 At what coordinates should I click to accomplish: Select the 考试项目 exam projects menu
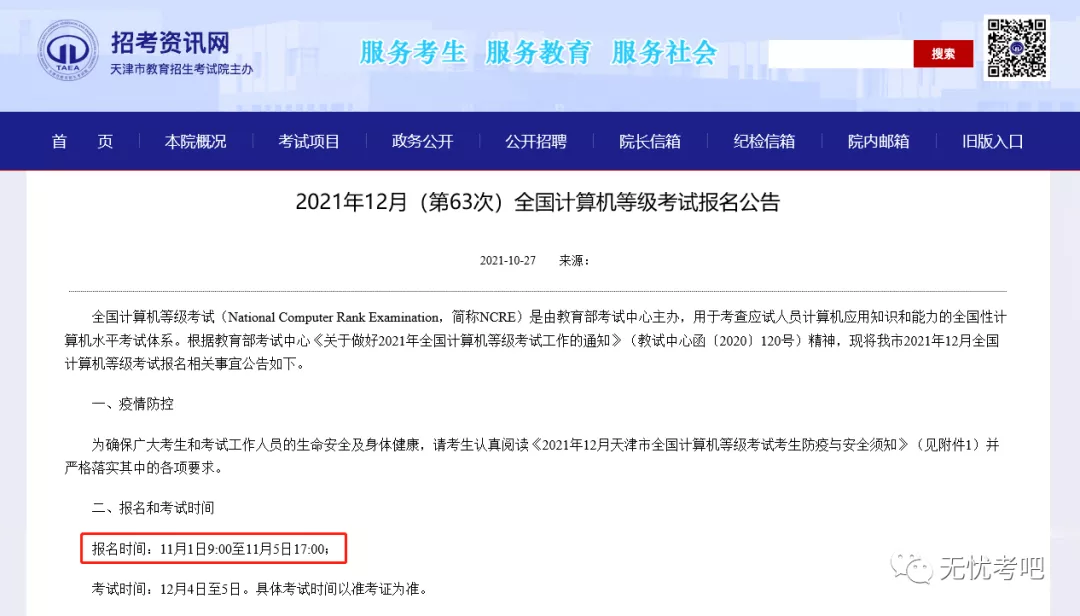[309, 141]
